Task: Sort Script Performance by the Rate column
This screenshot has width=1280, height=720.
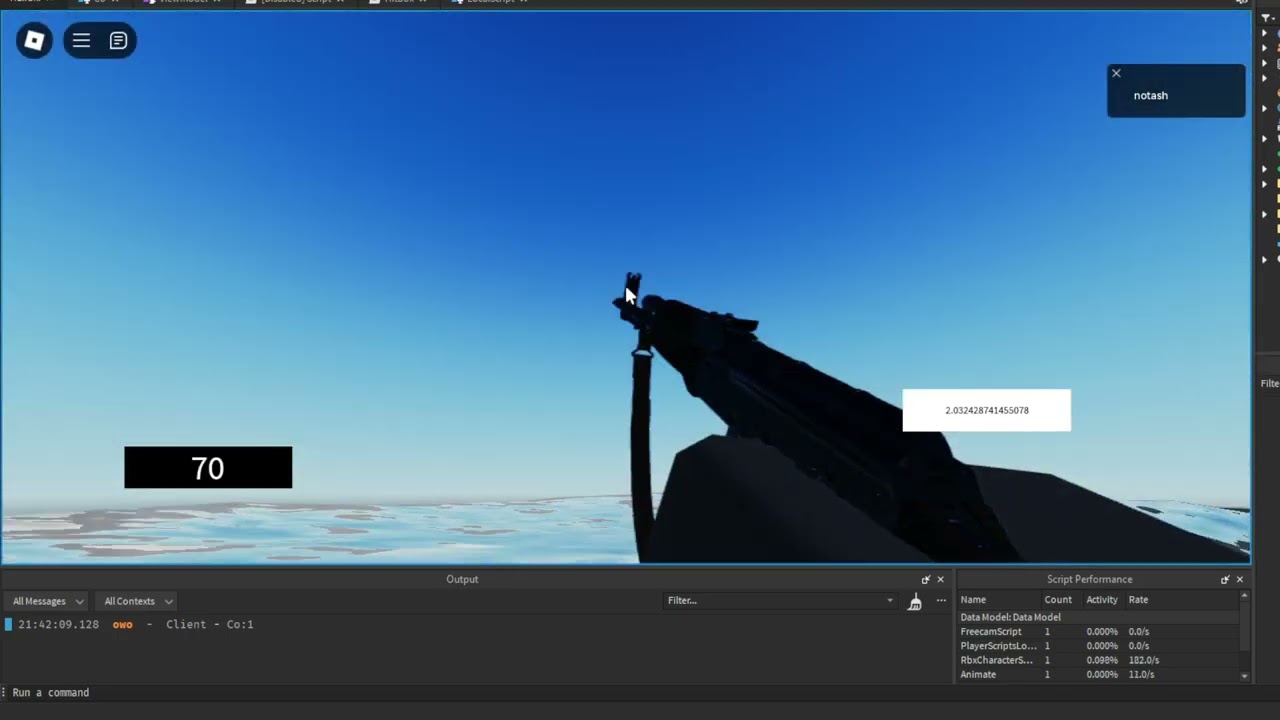Action: coord(1138,600)
